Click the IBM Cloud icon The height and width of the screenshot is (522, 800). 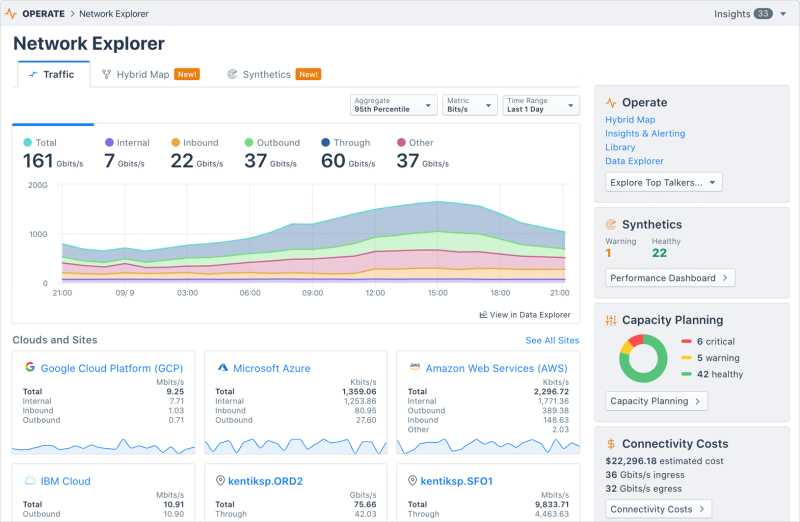click(30, 480)
